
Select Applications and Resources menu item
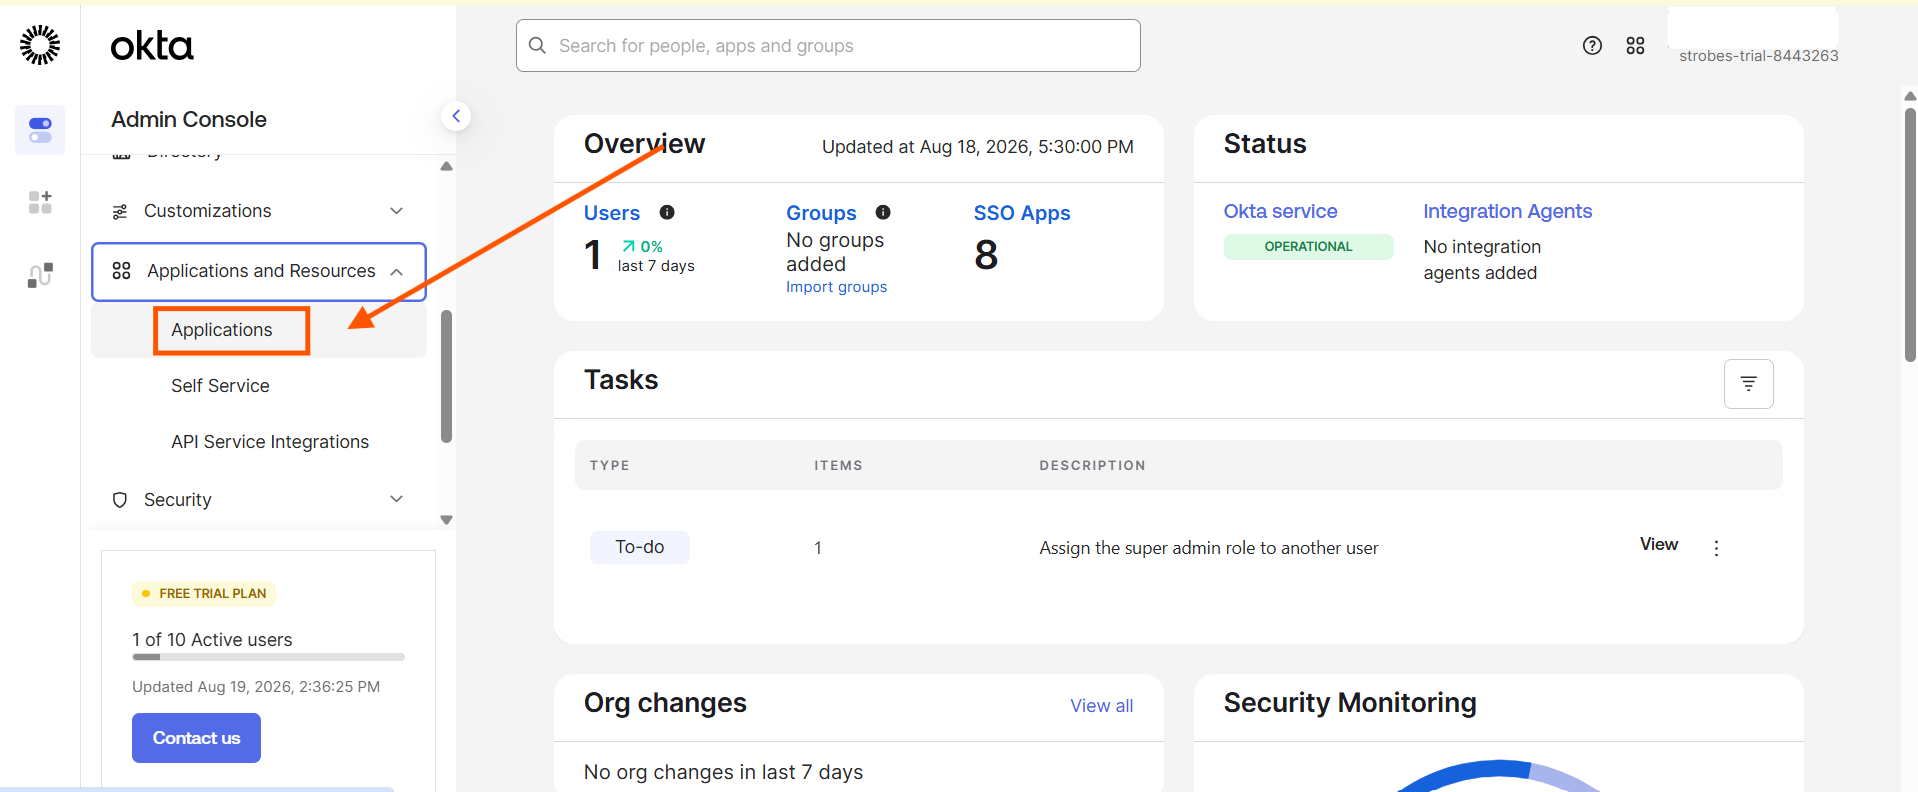(x=259, y=271)
